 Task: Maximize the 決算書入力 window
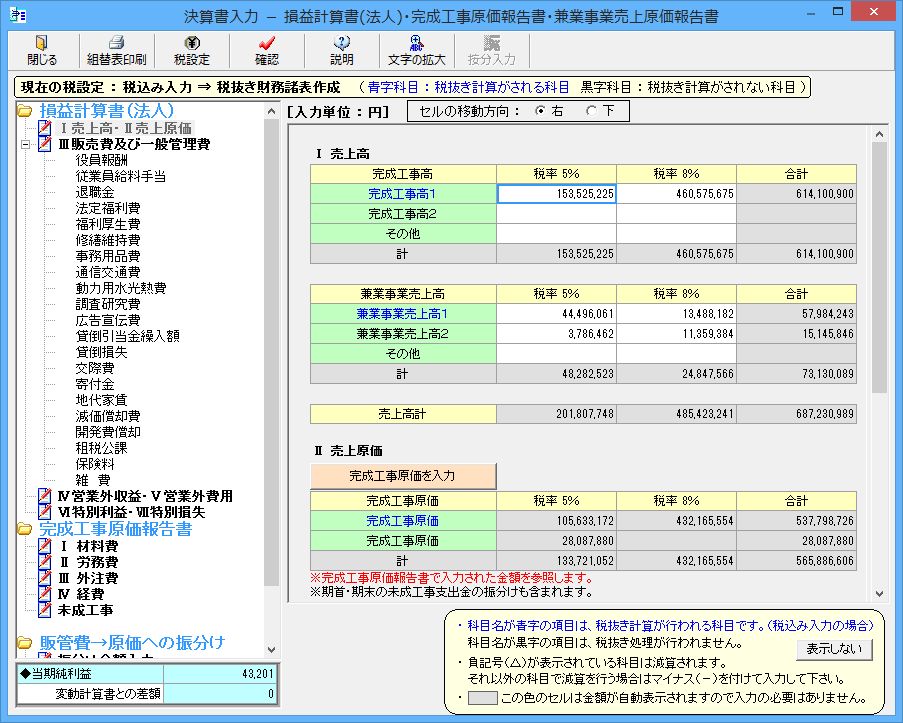pyautogui.click(x=838, y=13)
